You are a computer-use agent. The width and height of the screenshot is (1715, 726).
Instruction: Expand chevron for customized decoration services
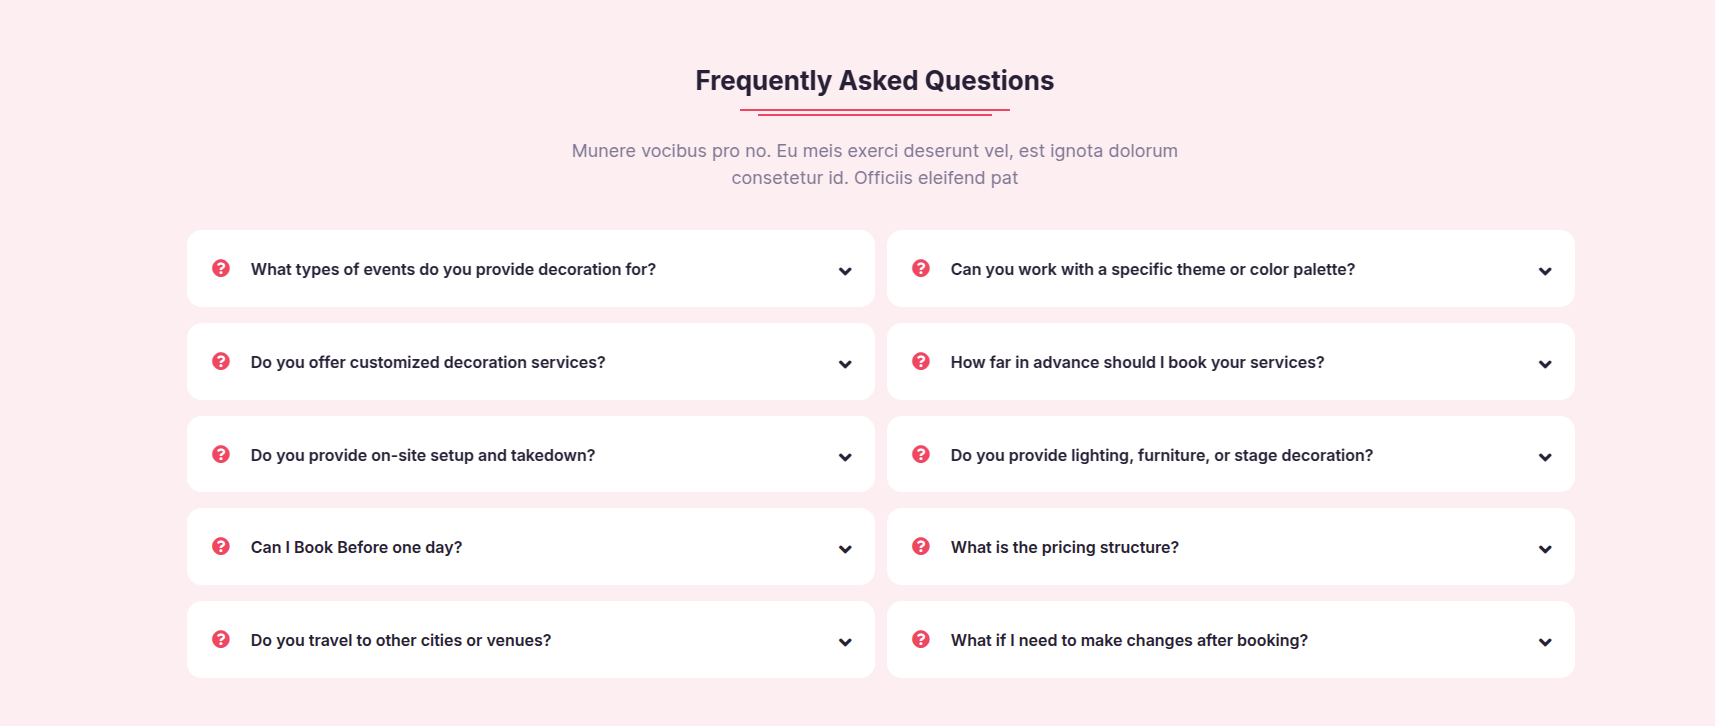pyautogui.click(x=845, y=364)
